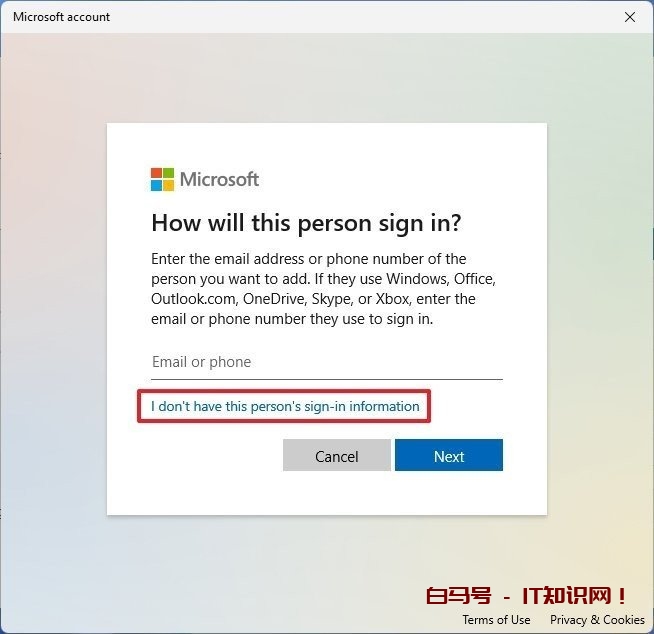
Task: Click the word "OneDrive" in the description
Action: click(x=274, y=299)
